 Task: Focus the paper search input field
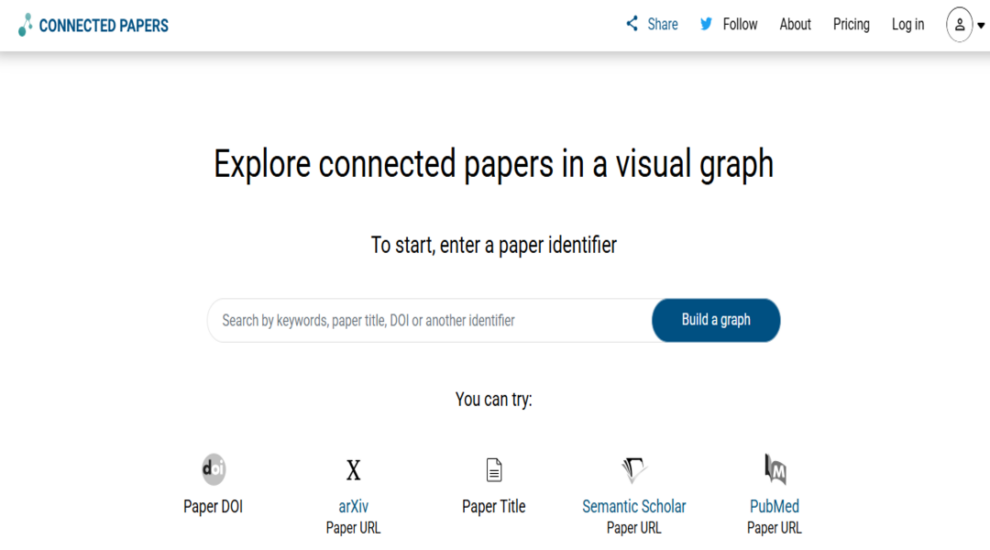click(x=430, y=320)
